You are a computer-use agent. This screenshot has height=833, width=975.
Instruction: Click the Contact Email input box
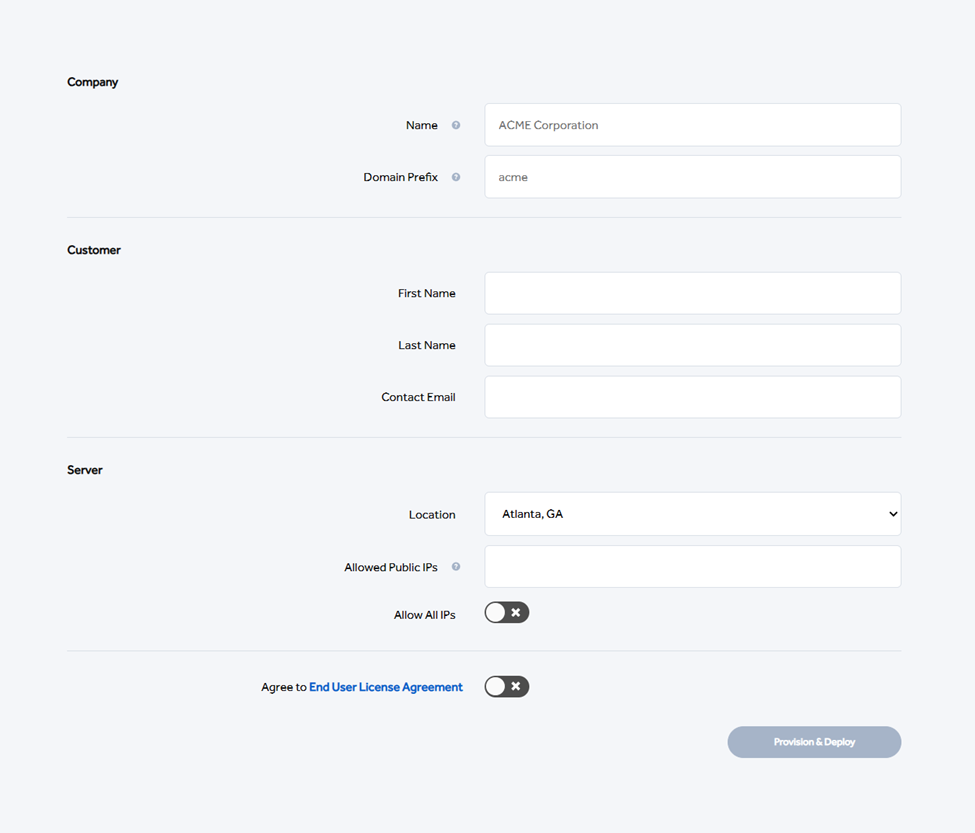[x=693, y=397]
